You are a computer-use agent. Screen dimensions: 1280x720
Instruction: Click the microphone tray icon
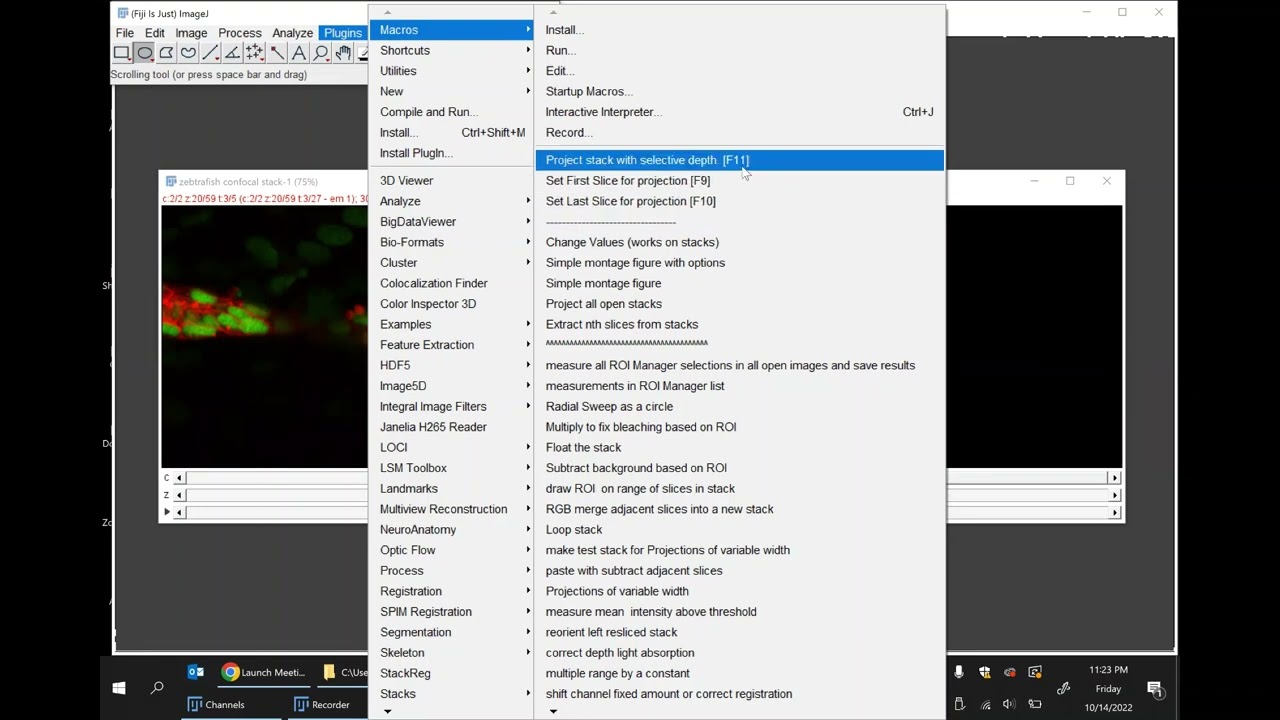[x=959, y=672]
